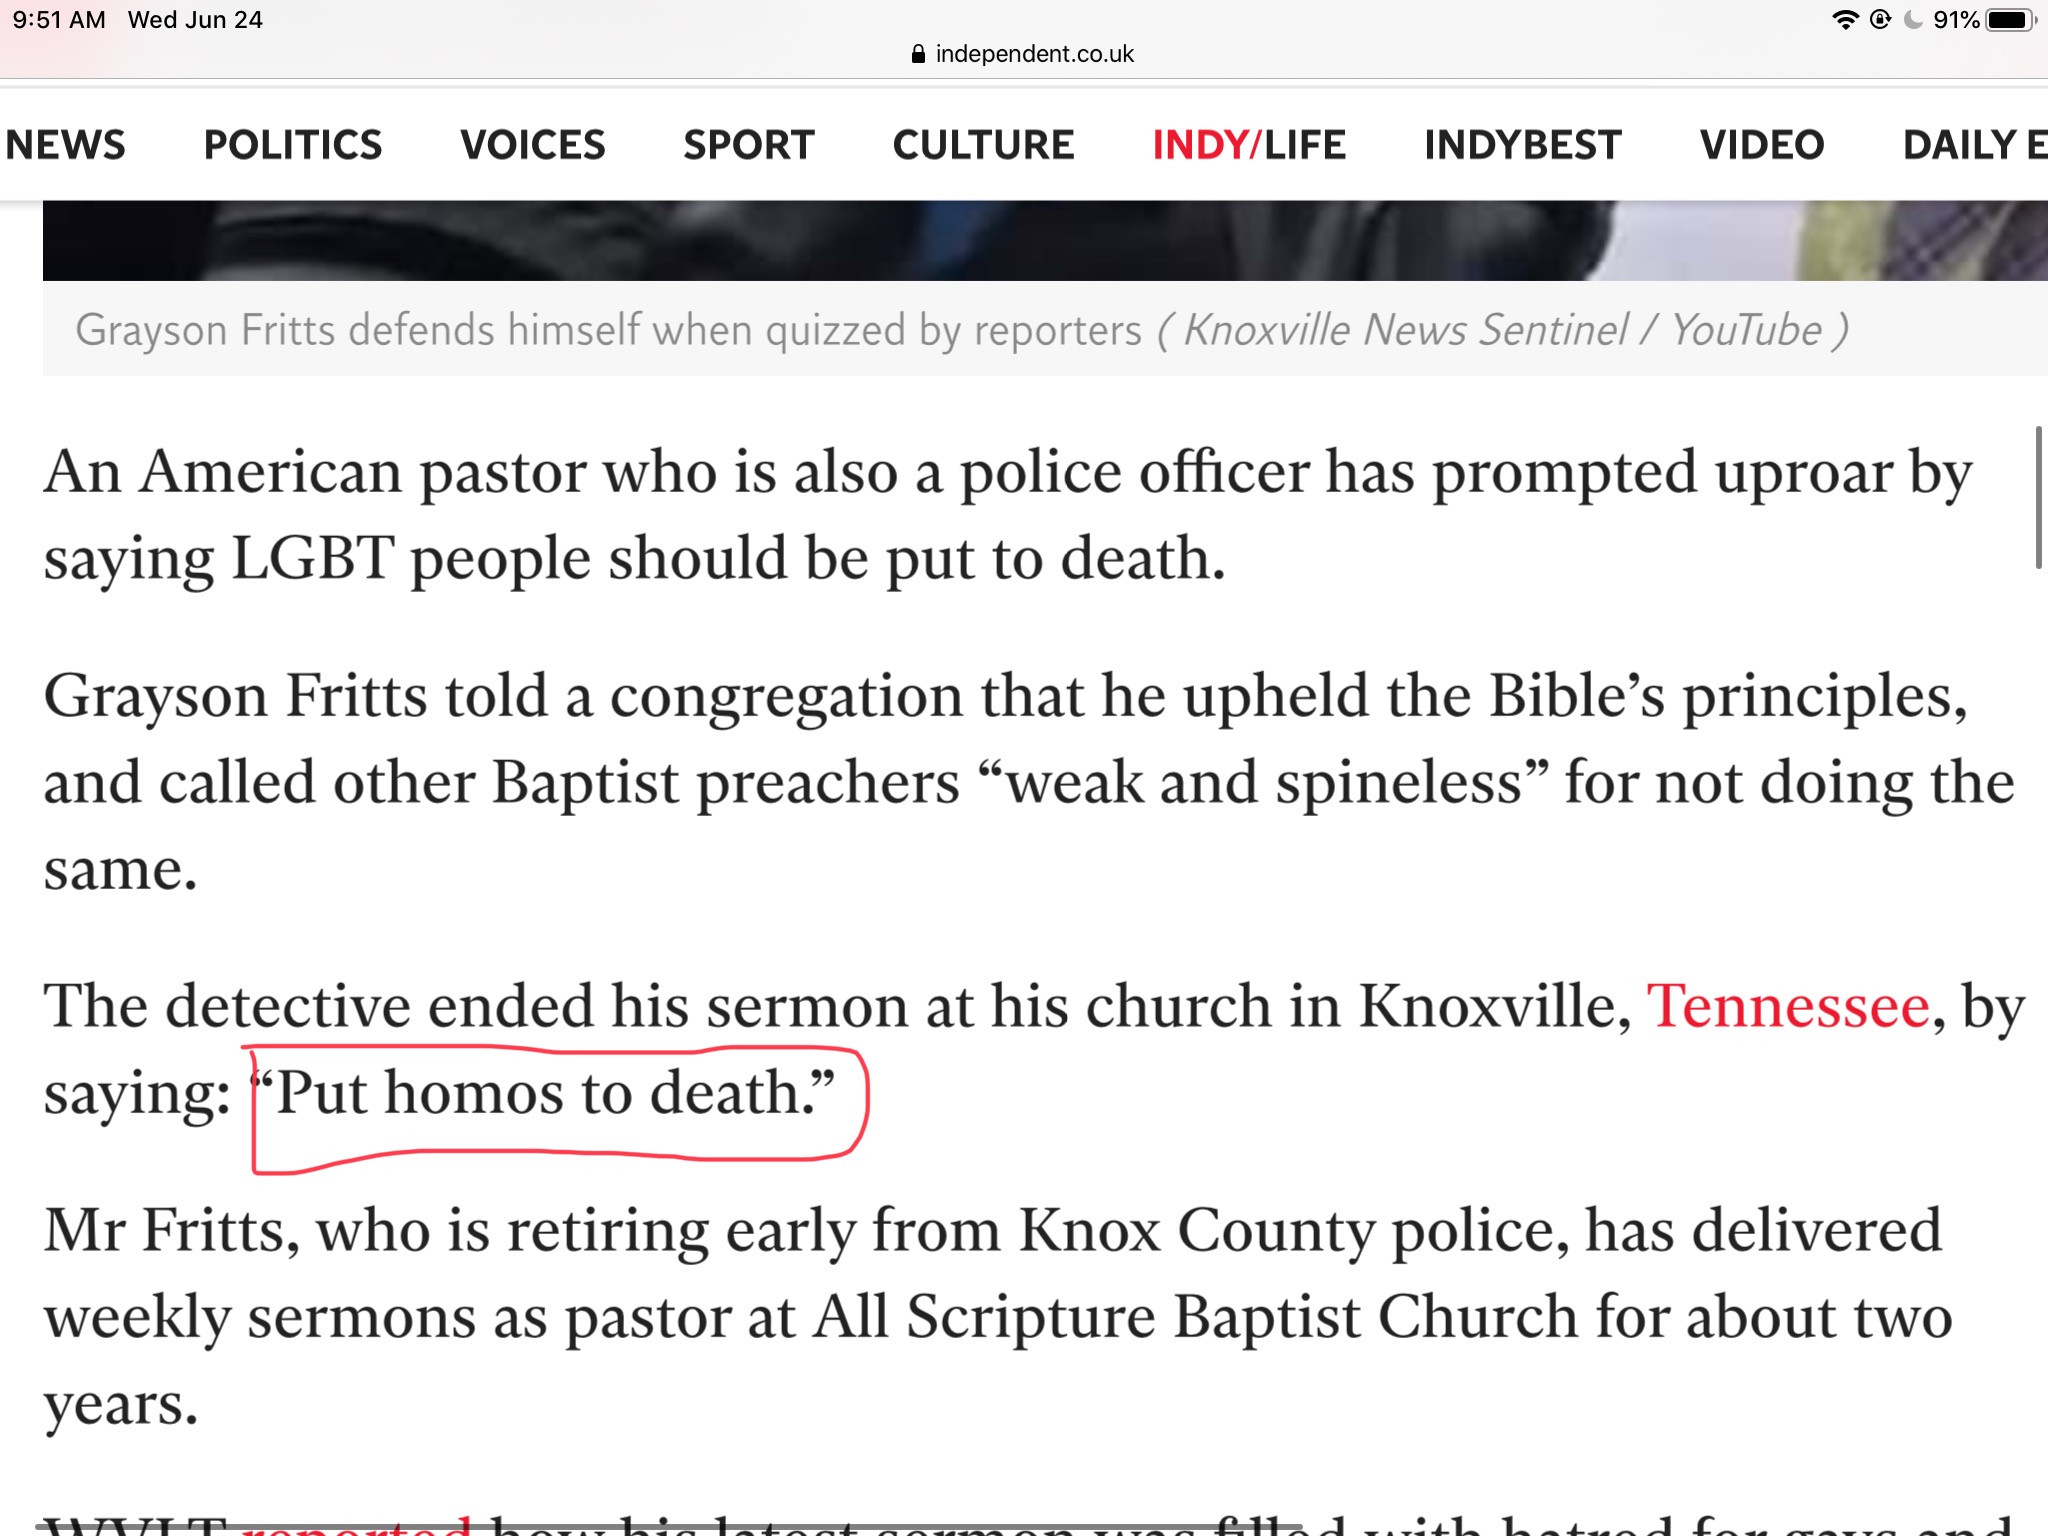Viewport: 2048px width, 1536px height.
Task: Follow the red Tennessee link
Action: (x=1788, y=1006)
